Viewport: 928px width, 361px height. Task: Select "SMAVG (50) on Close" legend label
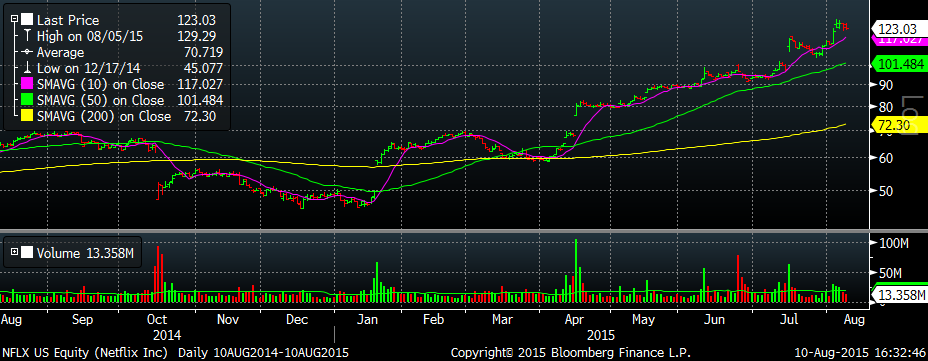click(x=101, y=101)
